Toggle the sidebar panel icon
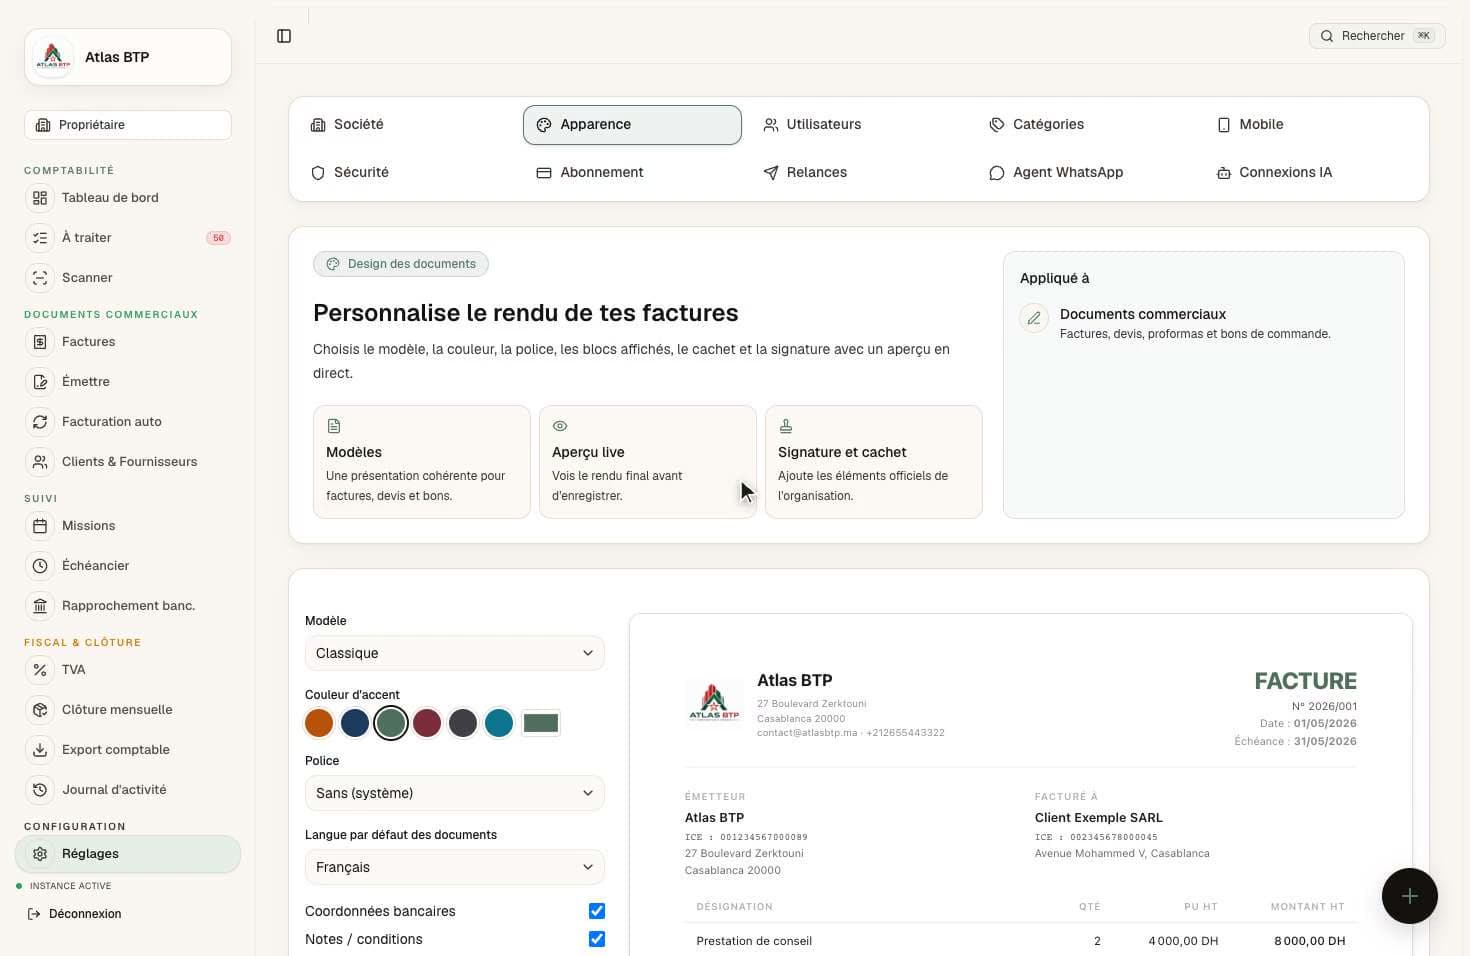The height and width of the screenshot is (956, 1470). (x=284, y=36)
